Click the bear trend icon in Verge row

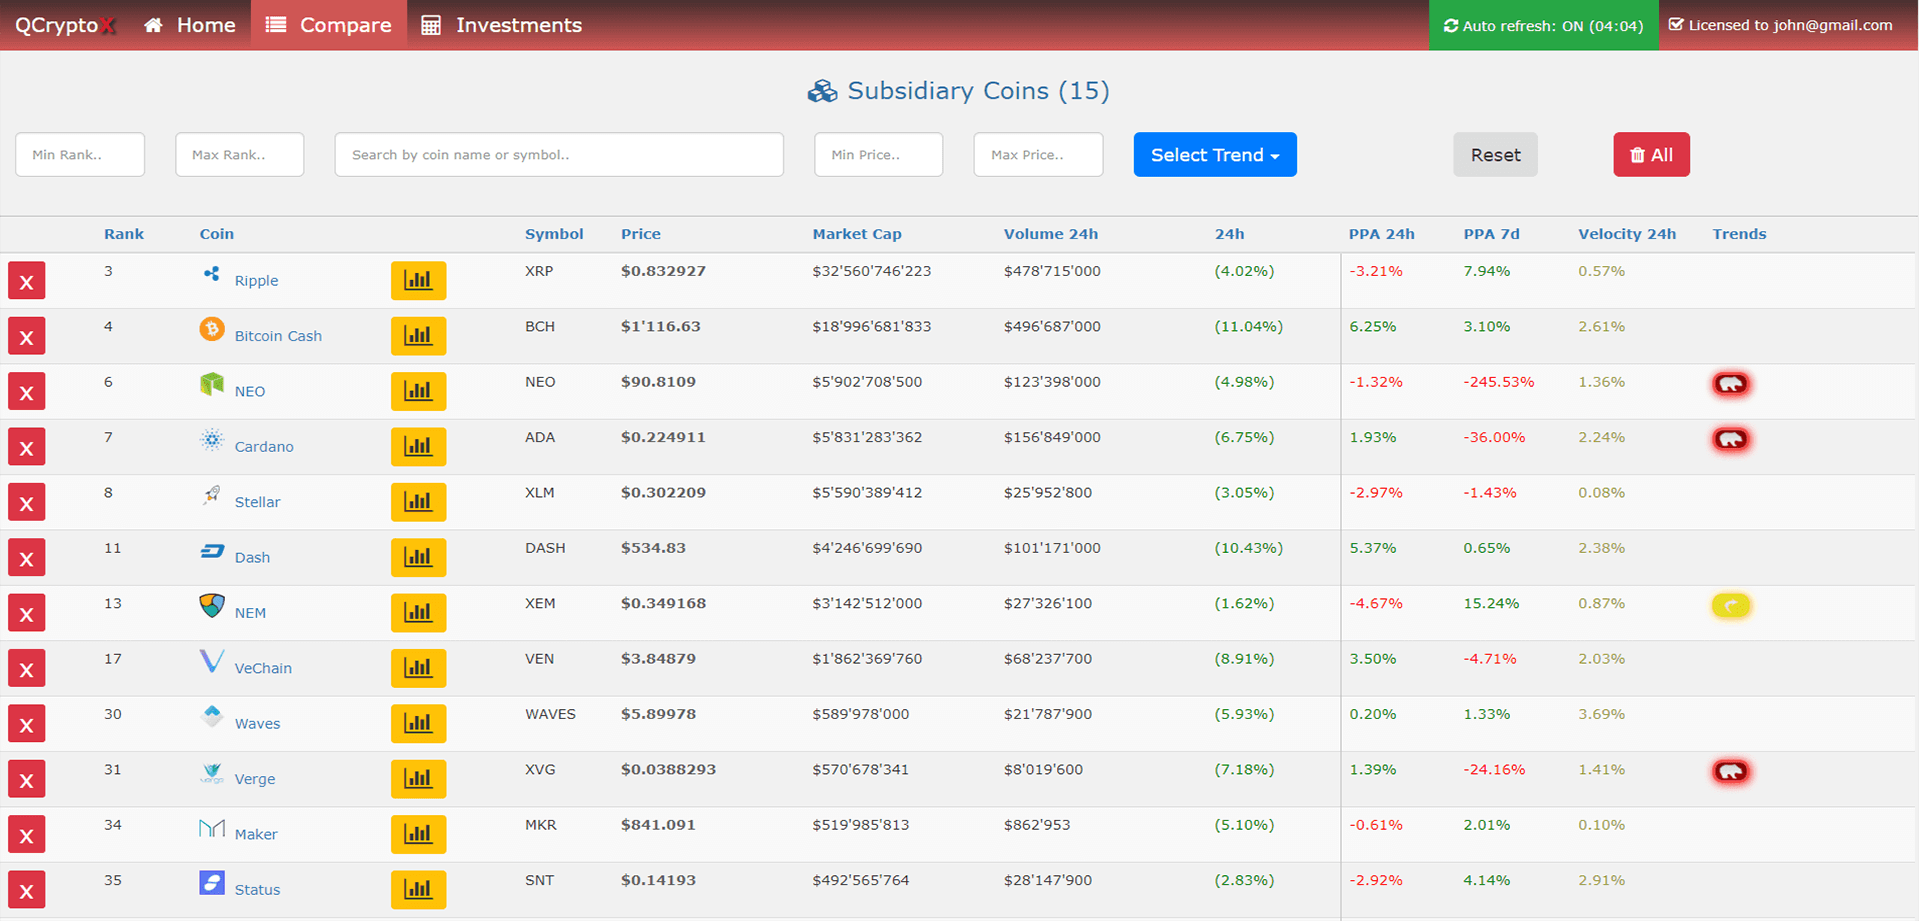click(1731, 771)
